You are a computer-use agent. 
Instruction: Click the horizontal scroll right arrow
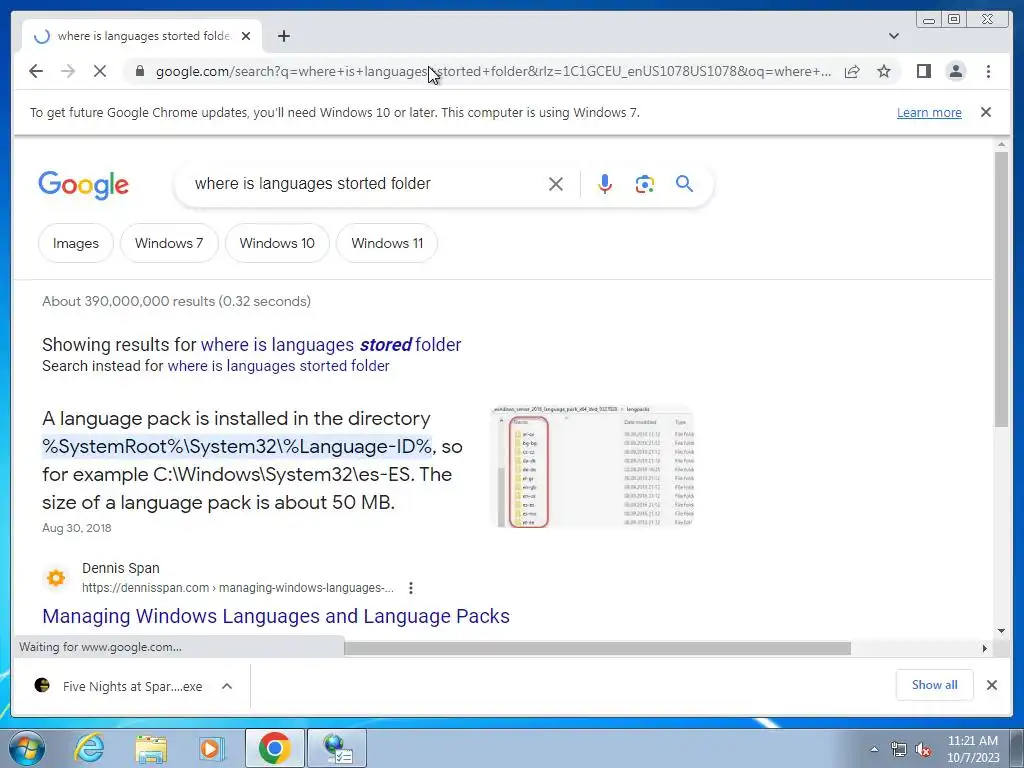click(x=985, y=648)
